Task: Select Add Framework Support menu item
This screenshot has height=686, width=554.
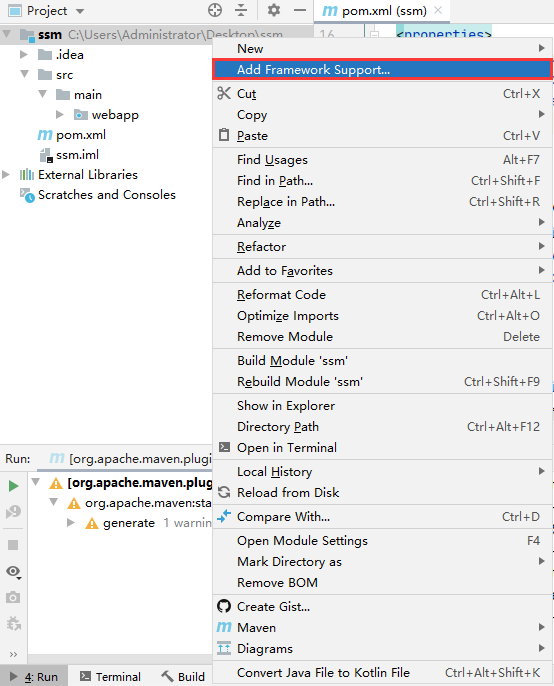Action: pyautogui.click(x=382, y=70)
